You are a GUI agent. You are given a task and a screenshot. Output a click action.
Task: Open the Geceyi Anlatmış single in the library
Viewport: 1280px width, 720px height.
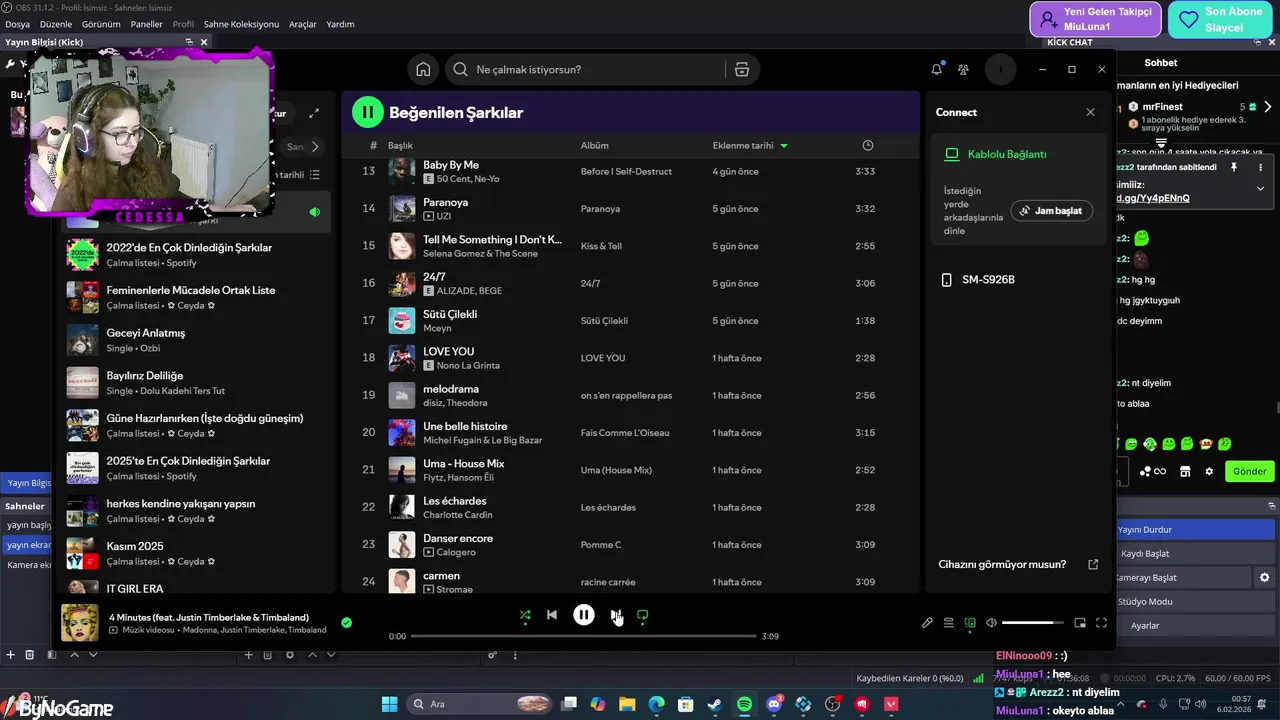[x=196, y=340]
